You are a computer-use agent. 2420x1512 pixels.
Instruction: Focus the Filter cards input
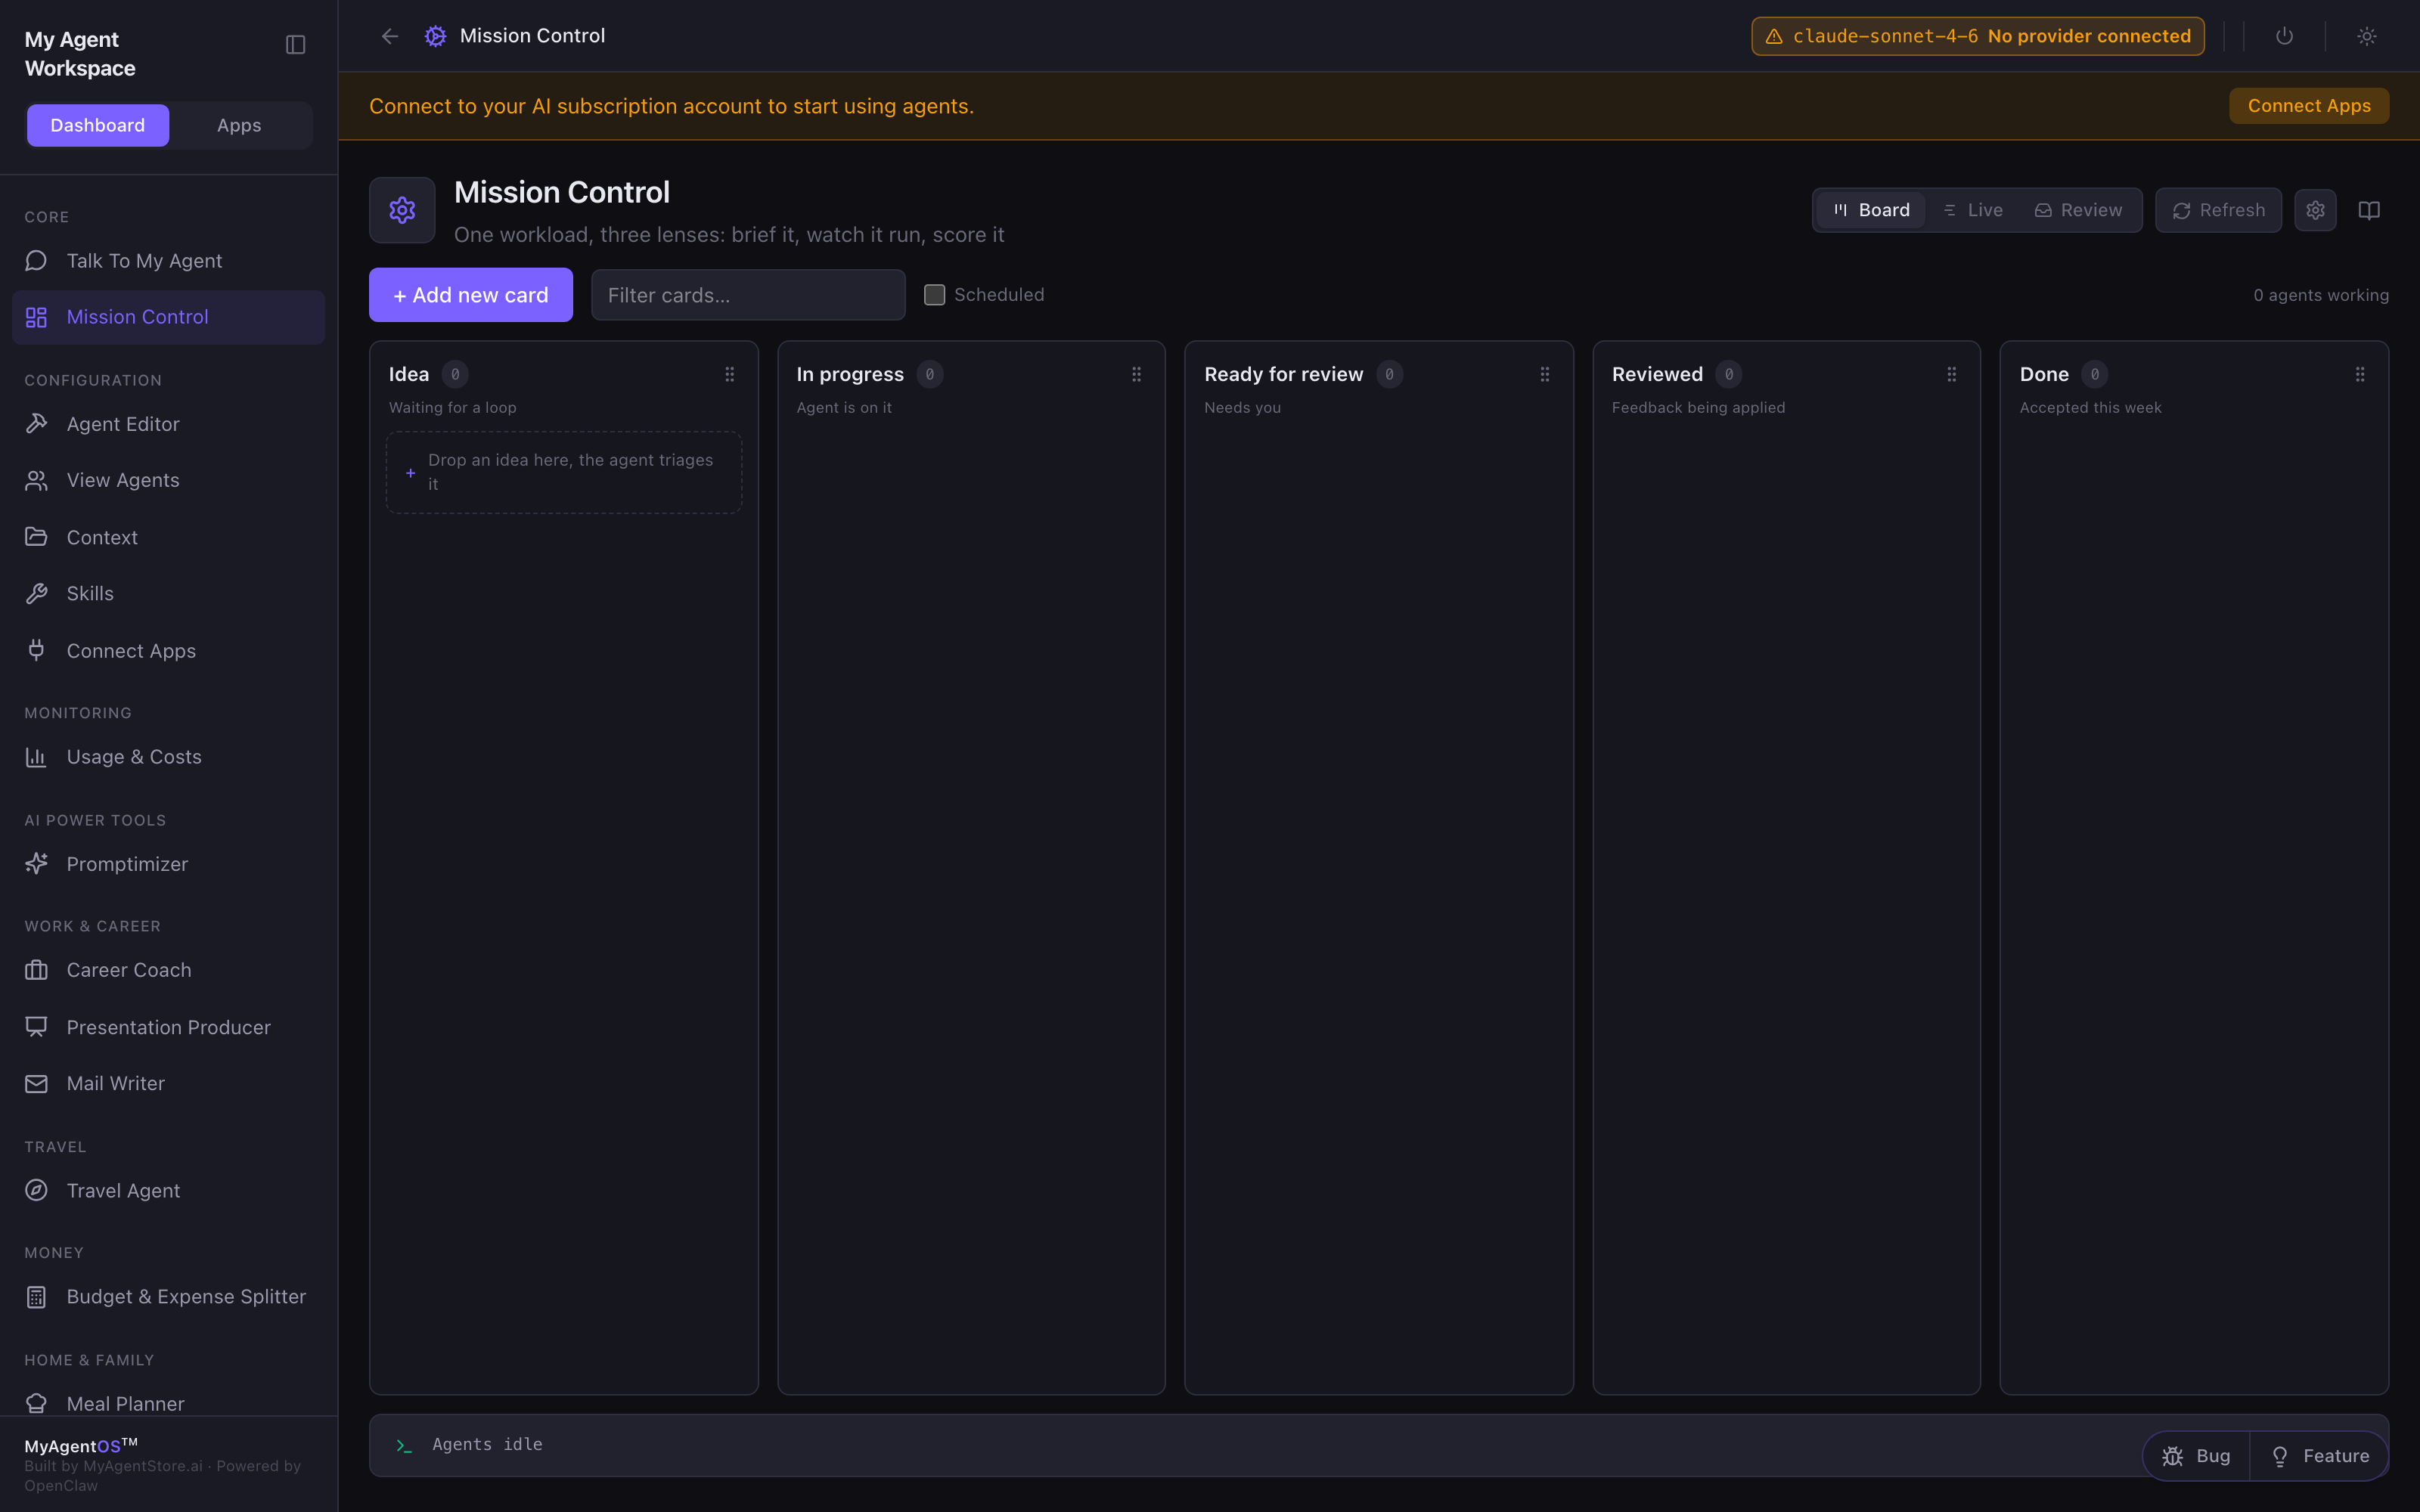748,295
